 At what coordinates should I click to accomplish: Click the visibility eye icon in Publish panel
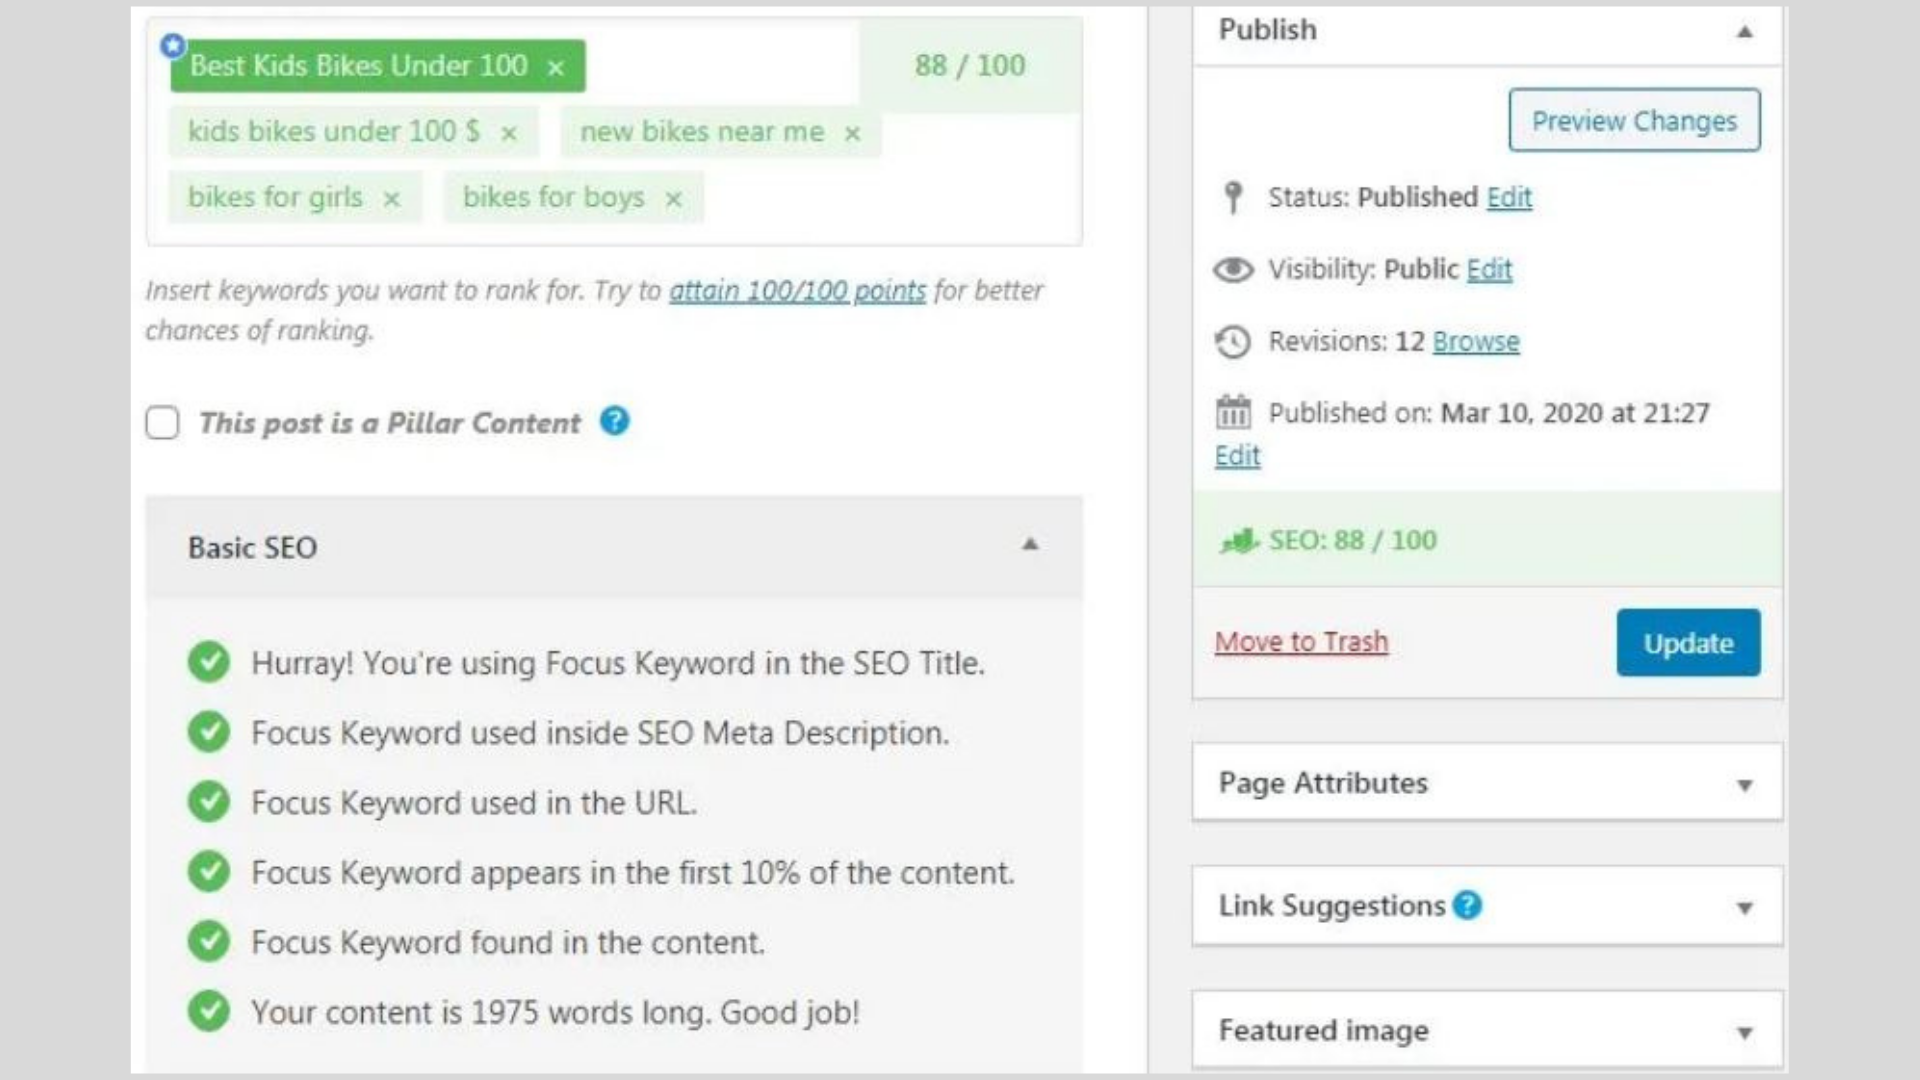click(x=1233, y=270)
